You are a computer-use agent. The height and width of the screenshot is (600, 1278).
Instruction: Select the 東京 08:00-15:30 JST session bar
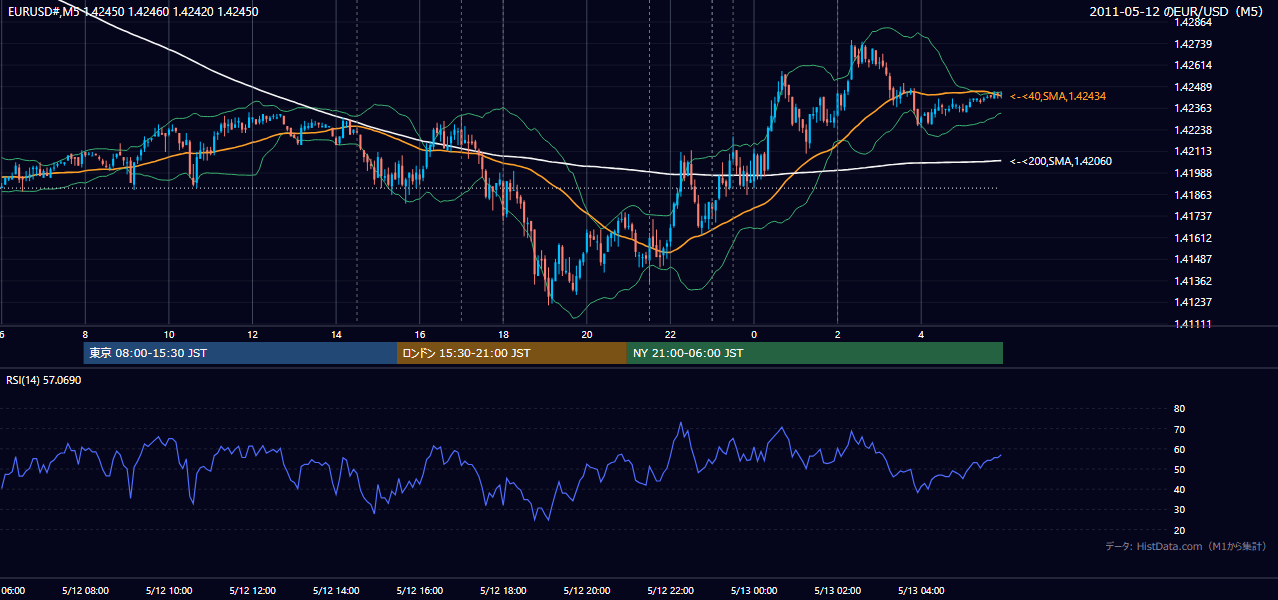[240, 353]
